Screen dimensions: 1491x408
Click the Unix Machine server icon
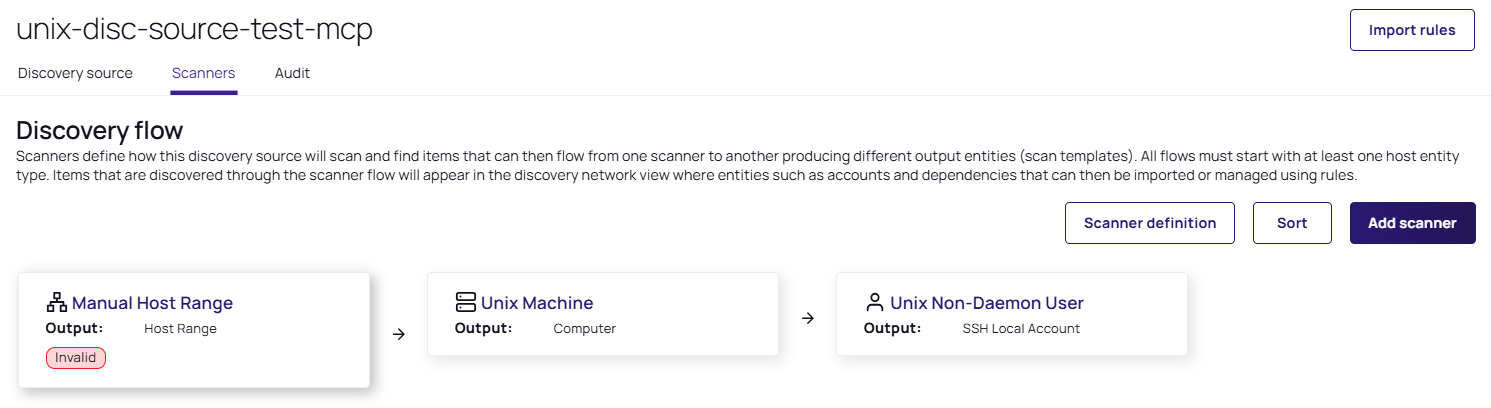466,302
